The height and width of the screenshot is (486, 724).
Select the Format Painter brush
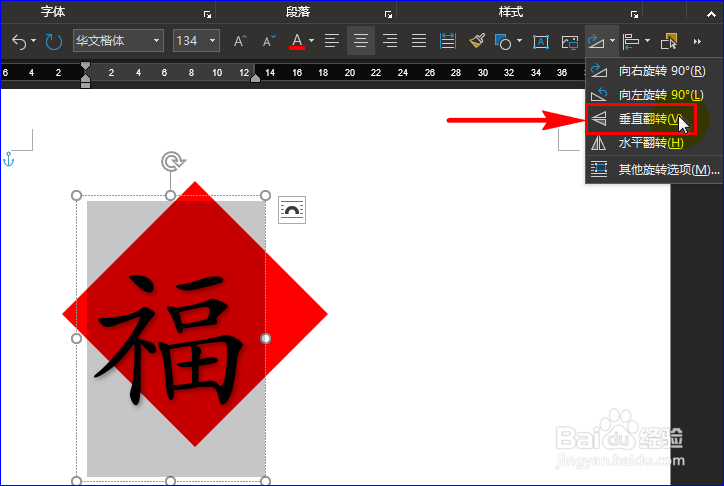click(477, 41)
